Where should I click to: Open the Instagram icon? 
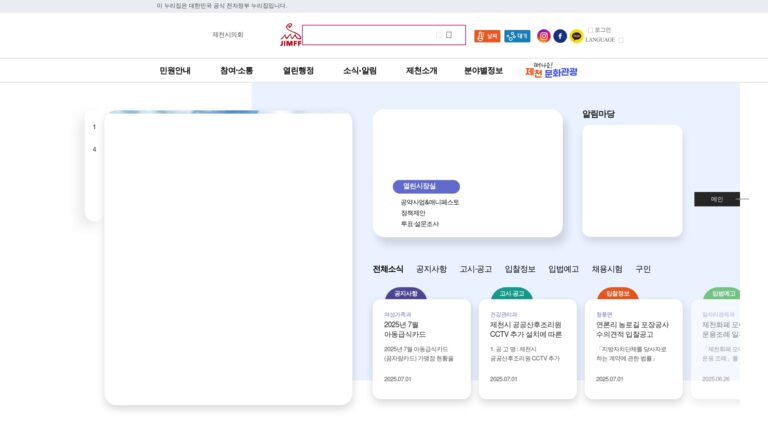click(x=543, y=36)
